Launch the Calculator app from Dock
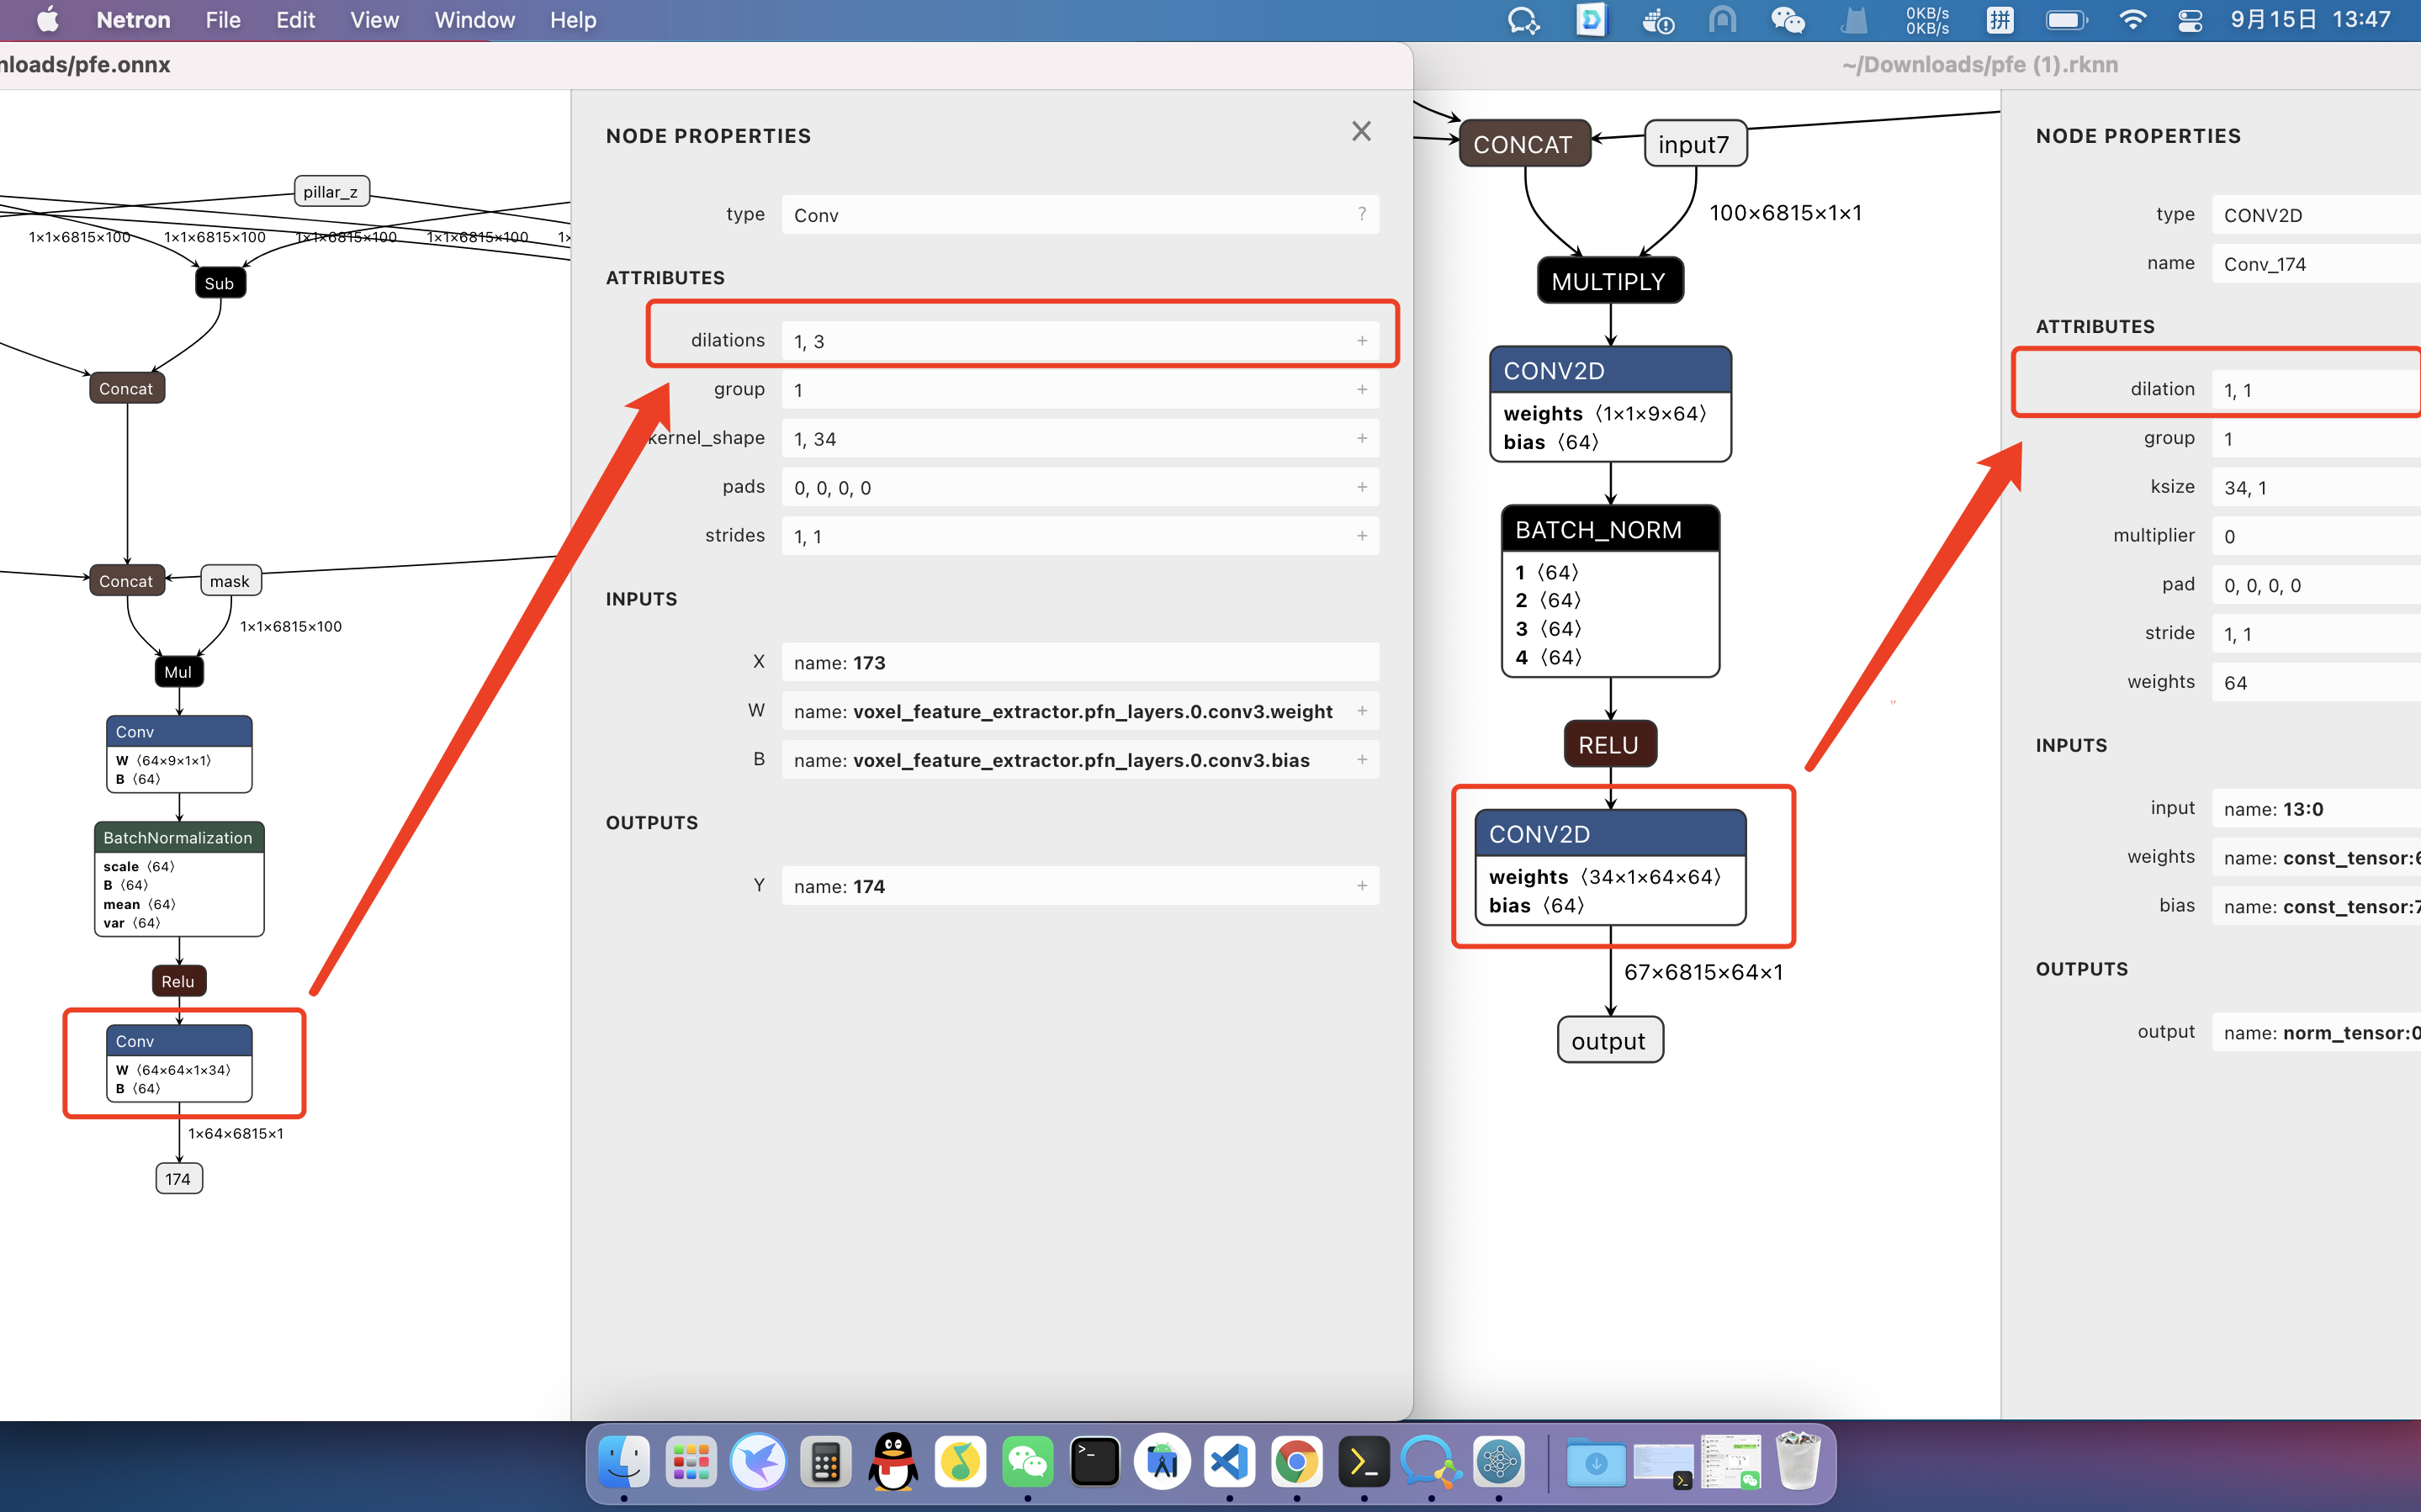The image size is (2421, 1512). (826, 1462)
